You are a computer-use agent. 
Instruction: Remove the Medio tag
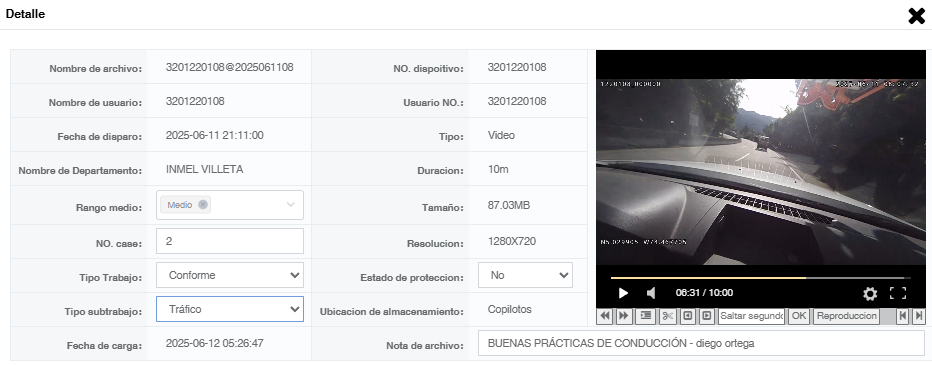point(203,204)
